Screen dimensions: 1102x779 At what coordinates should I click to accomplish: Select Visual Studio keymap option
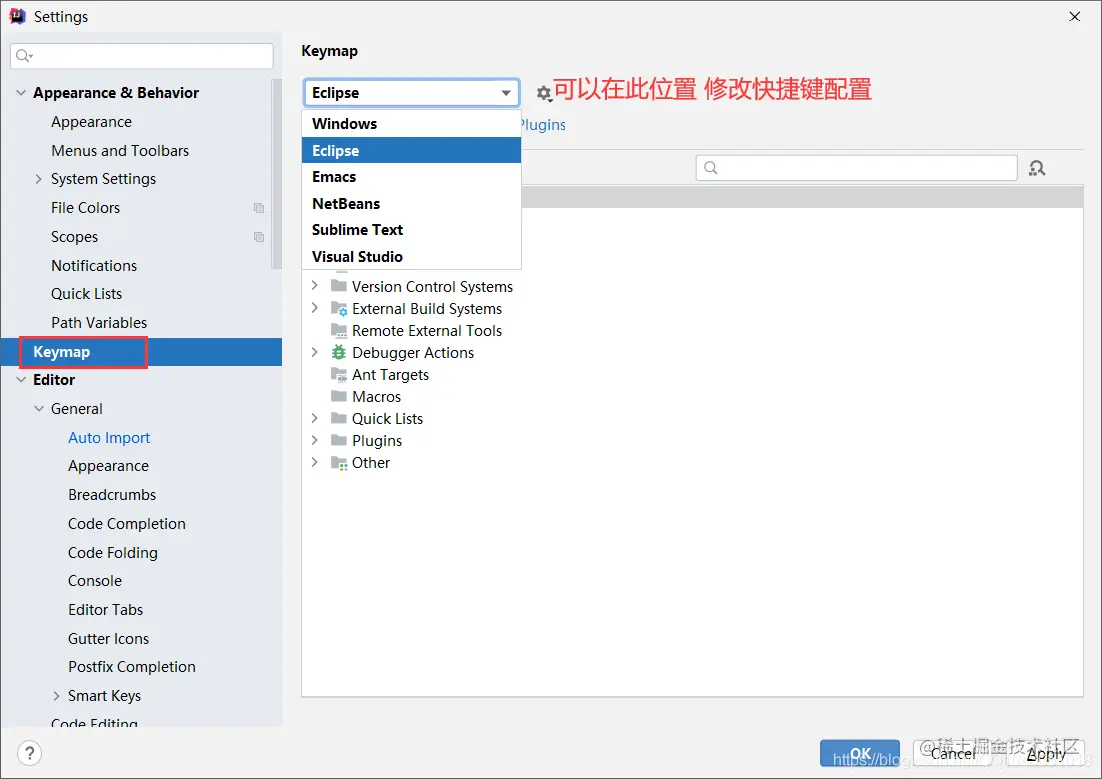click(x=411, y=257)
